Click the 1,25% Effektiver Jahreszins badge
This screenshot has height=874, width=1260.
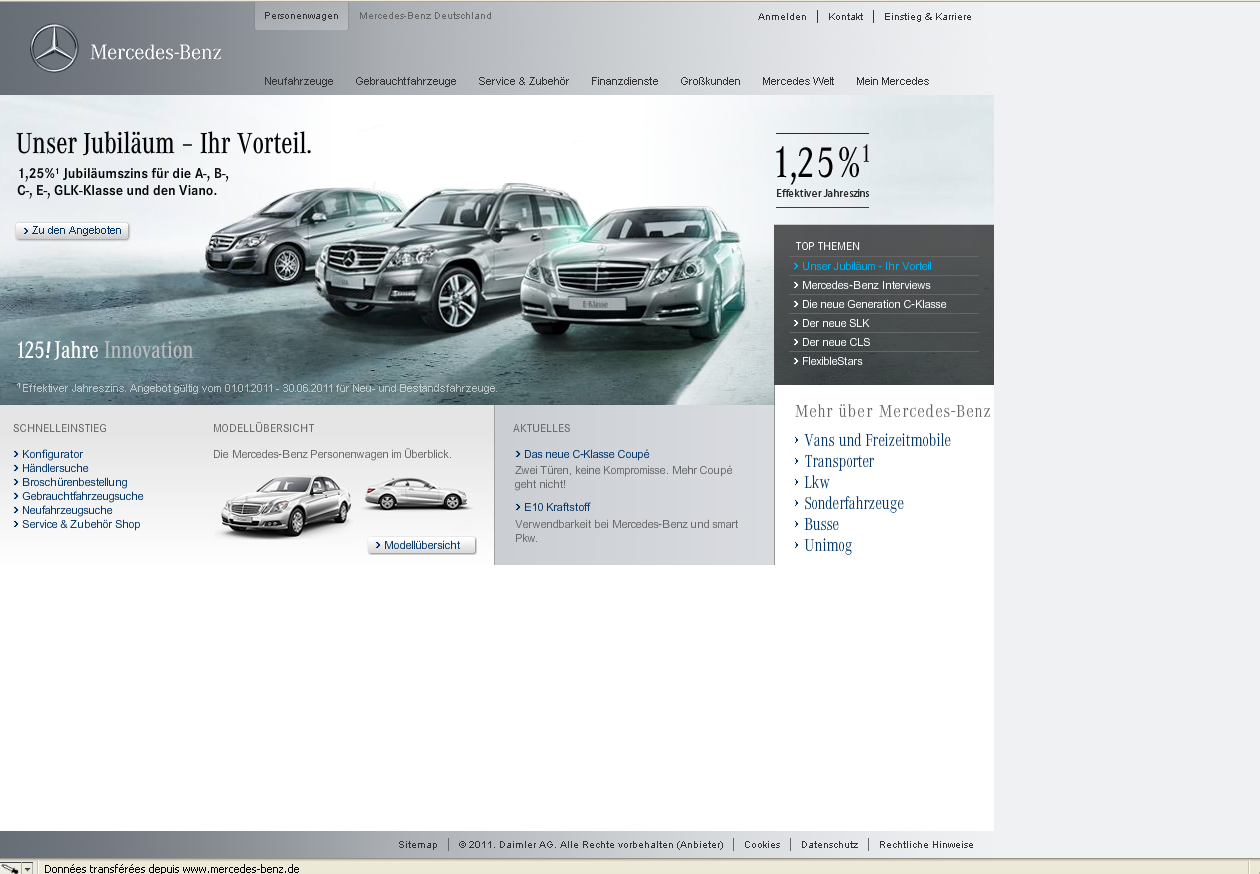tap(822, 170)
